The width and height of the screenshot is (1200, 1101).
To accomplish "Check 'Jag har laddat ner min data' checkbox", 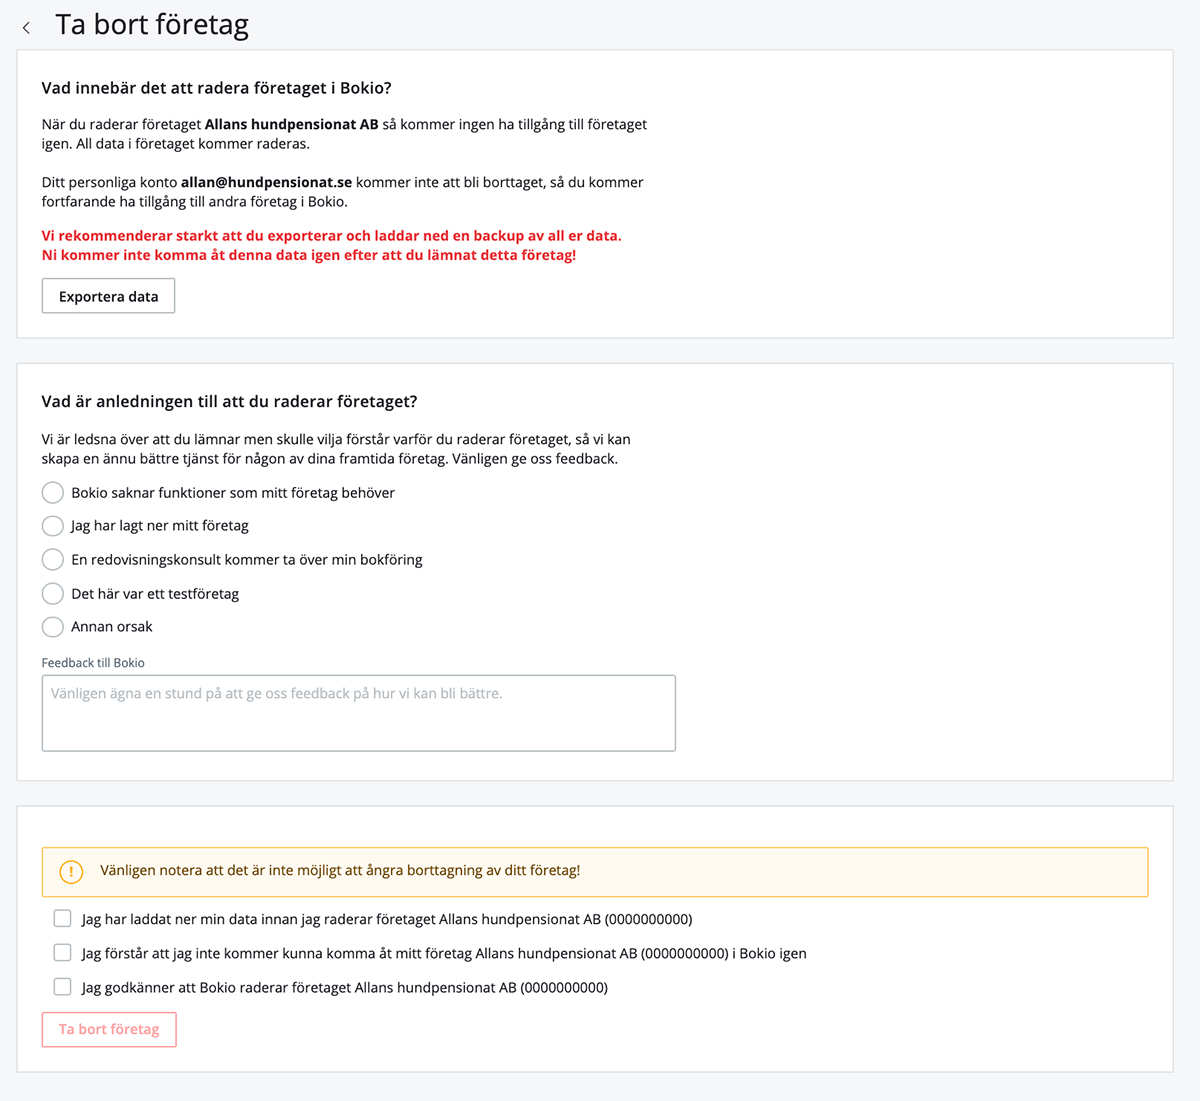I will [62, 919].
